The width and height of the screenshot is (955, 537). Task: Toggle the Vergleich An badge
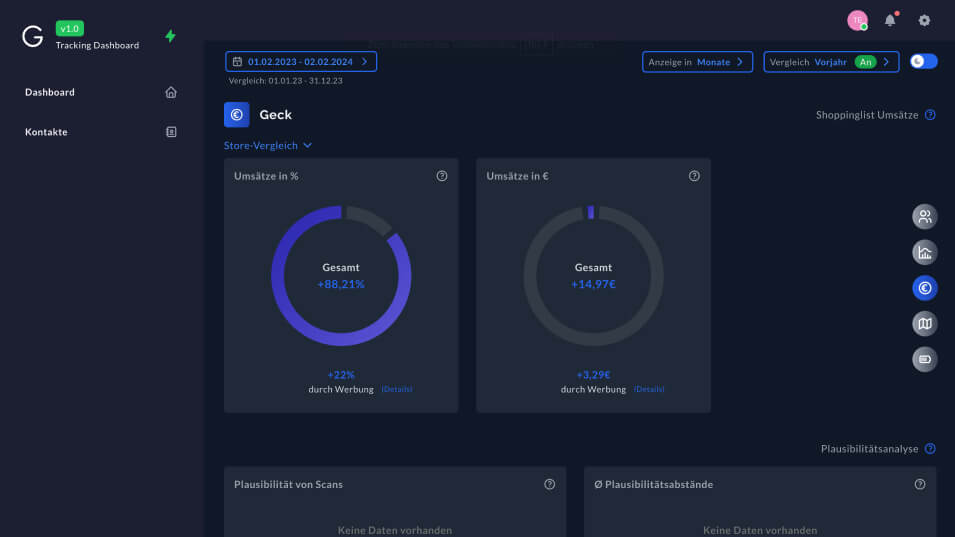click(x=865, y=62)
